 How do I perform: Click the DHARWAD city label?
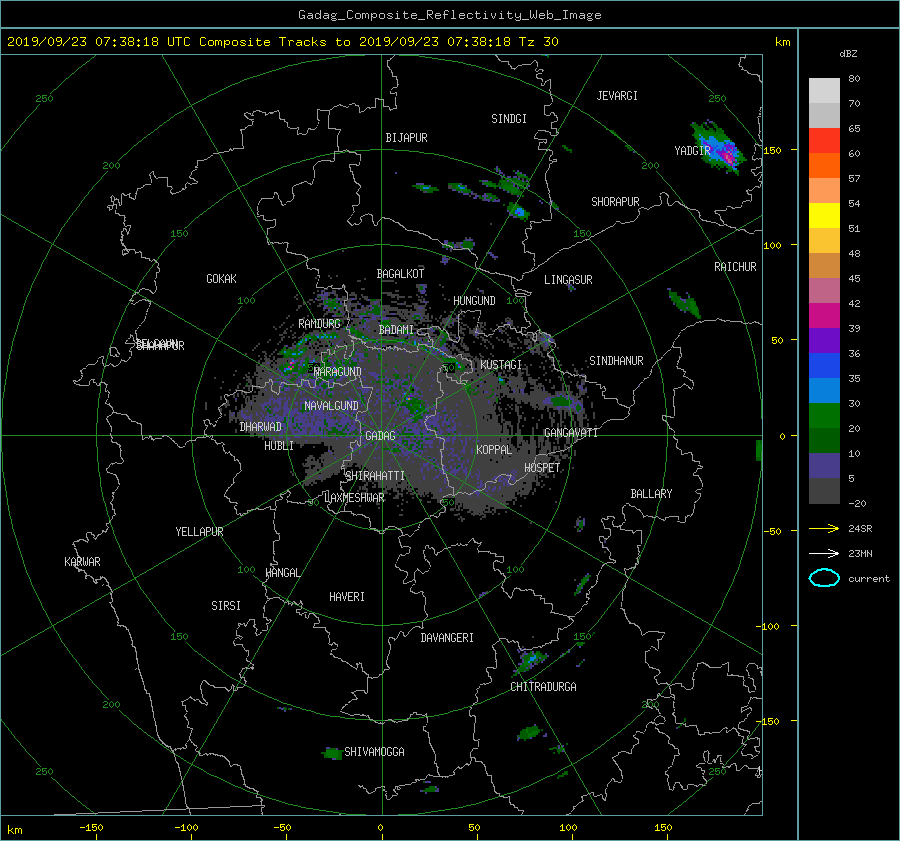pos(261,427)
